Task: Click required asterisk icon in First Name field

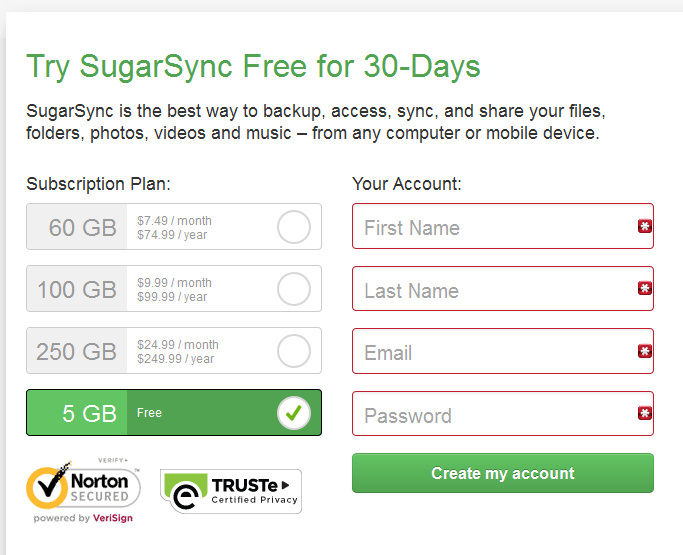Action: 645,226
